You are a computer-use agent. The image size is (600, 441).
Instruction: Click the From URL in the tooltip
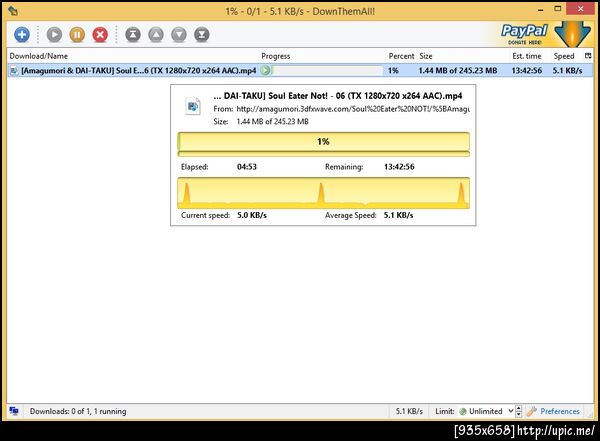coord(353,109)
